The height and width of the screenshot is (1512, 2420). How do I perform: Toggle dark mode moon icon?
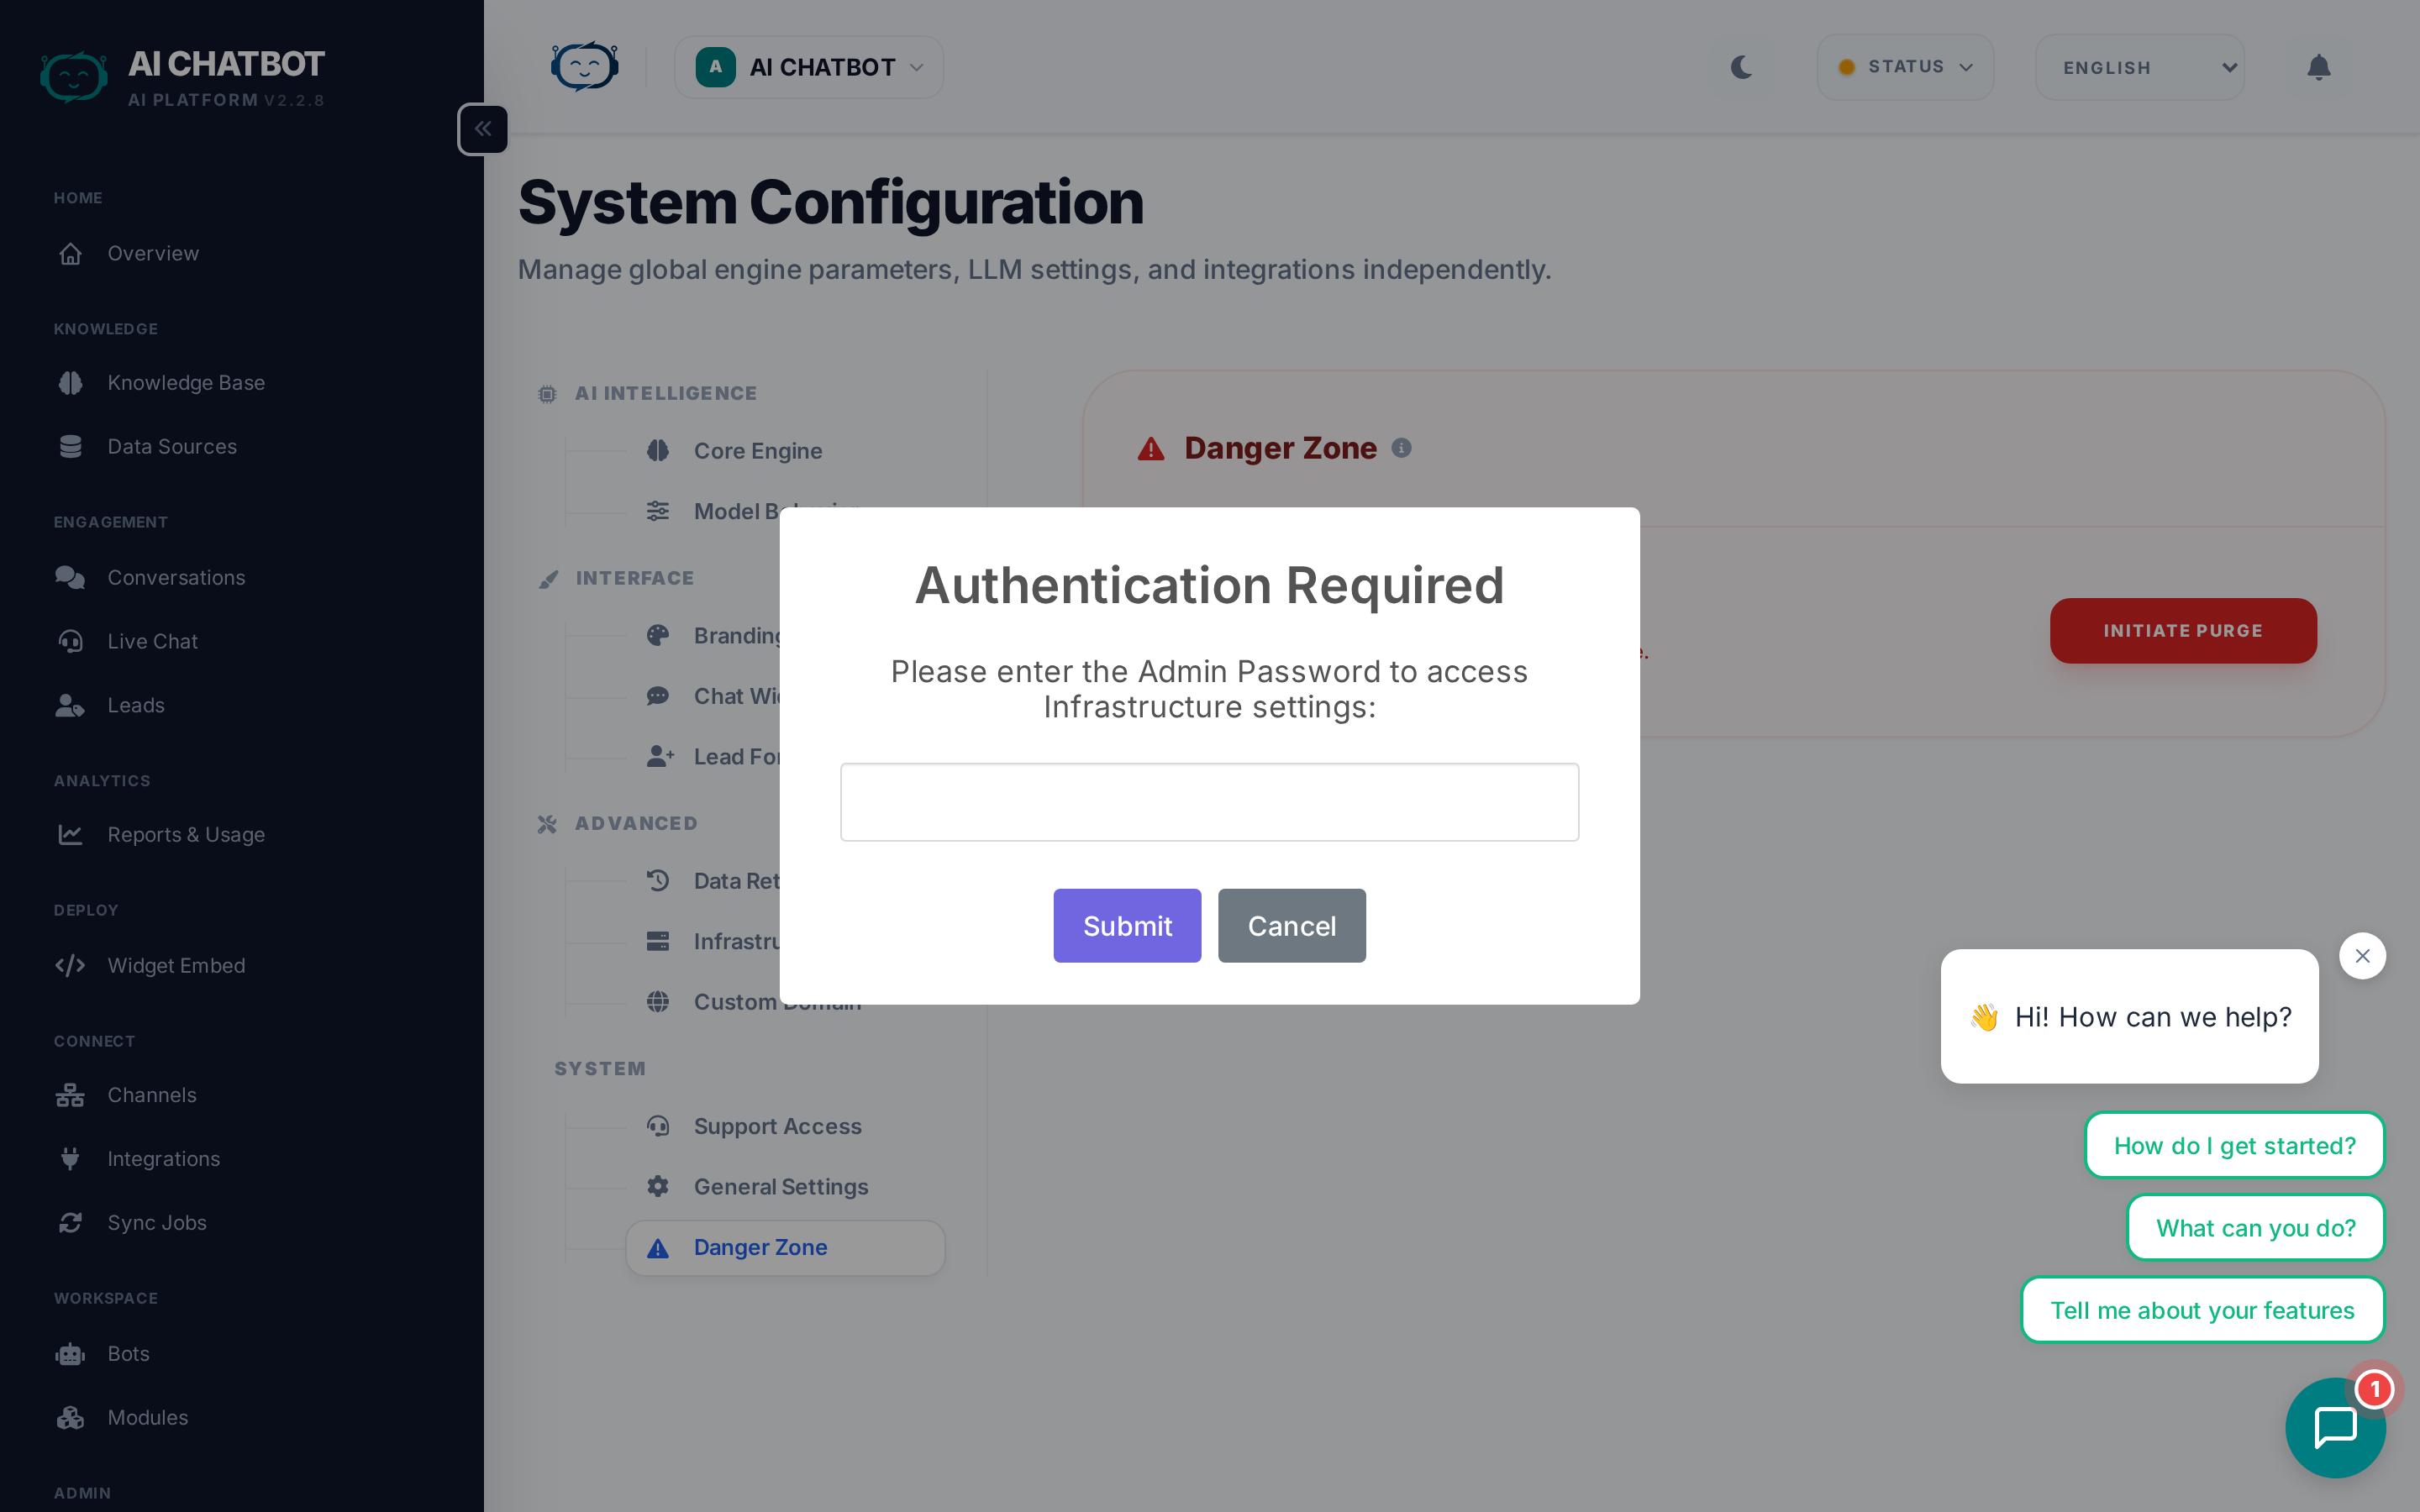click(x=1741, y=67)
